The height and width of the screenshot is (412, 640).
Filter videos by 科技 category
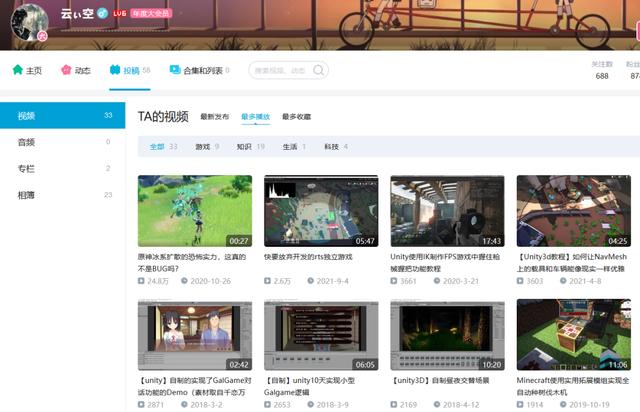(331, 147)
